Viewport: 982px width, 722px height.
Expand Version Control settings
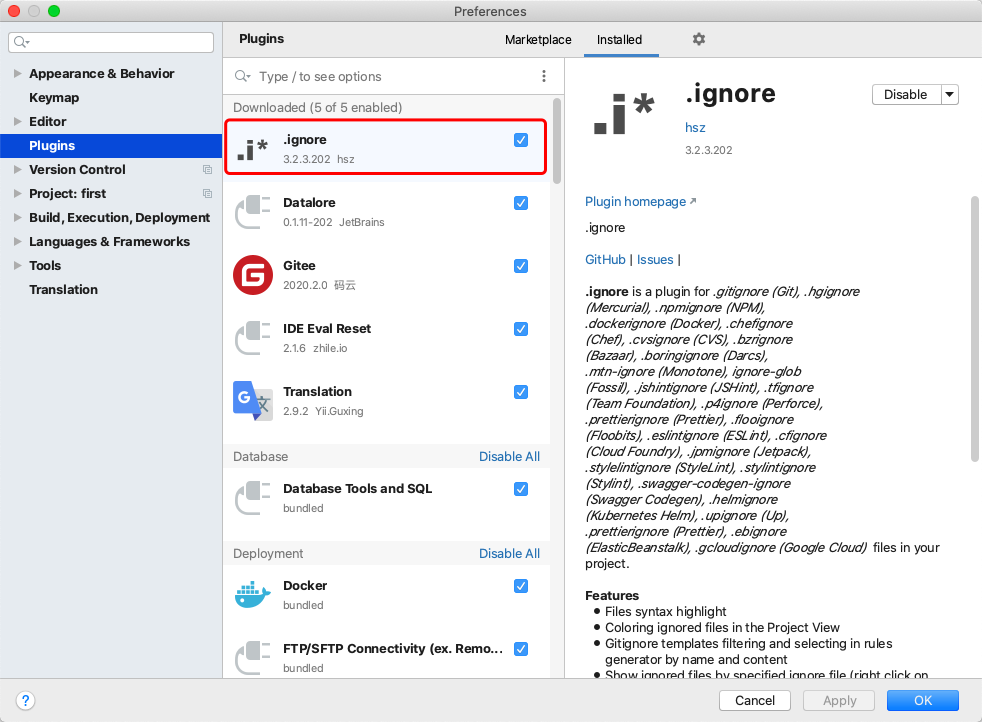coord(18,169)
